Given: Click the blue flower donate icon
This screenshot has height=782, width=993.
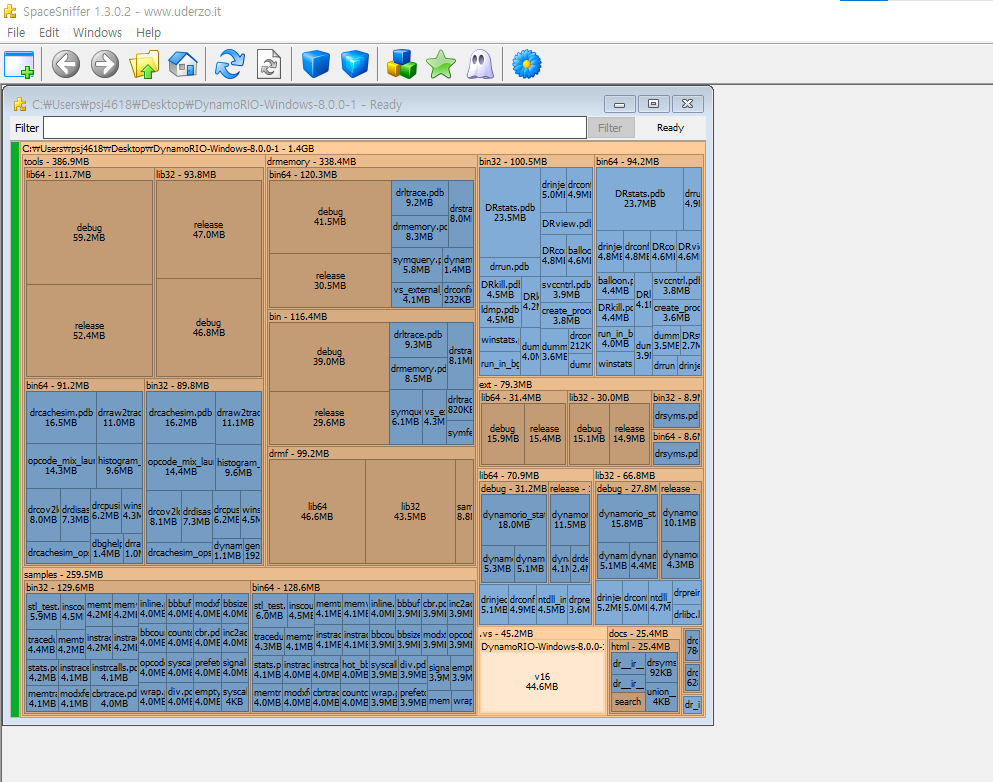Looking at the screenshot, I should [526, 65].
